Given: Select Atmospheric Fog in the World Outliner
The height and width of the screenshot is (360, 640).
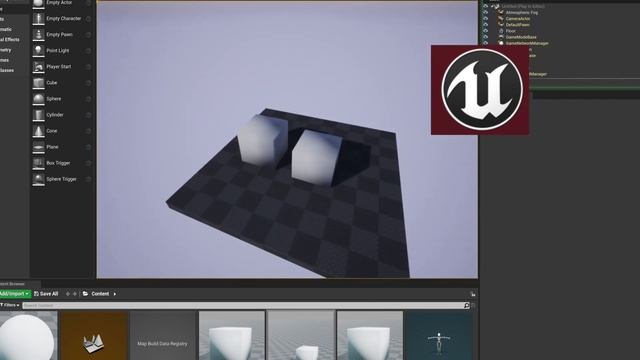Looking at the screenshot, I should 522,13.
